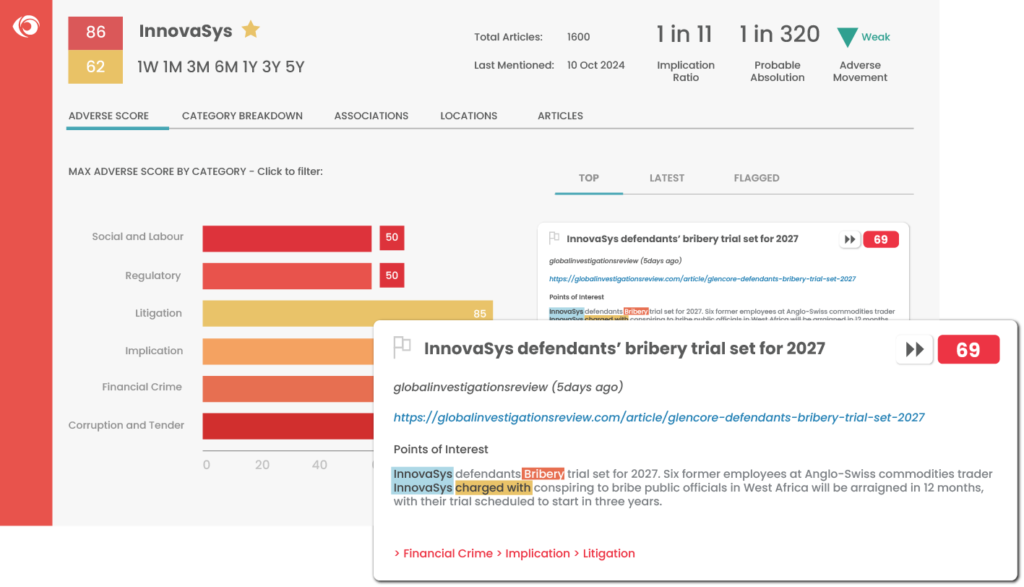The width and height of the screenshot is (1024, 587).
Task: Open the Adverse Score tab
Action: (108, 116)
